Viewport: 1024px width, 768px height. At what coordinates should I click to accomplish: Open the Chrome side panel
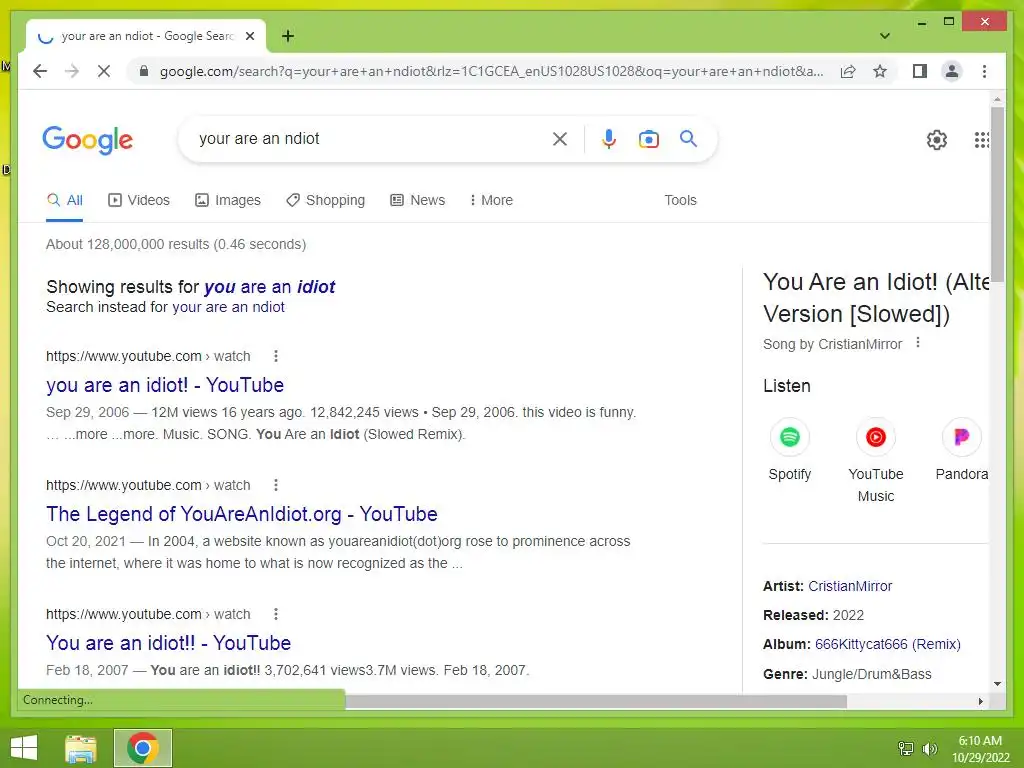click(920, 71)
